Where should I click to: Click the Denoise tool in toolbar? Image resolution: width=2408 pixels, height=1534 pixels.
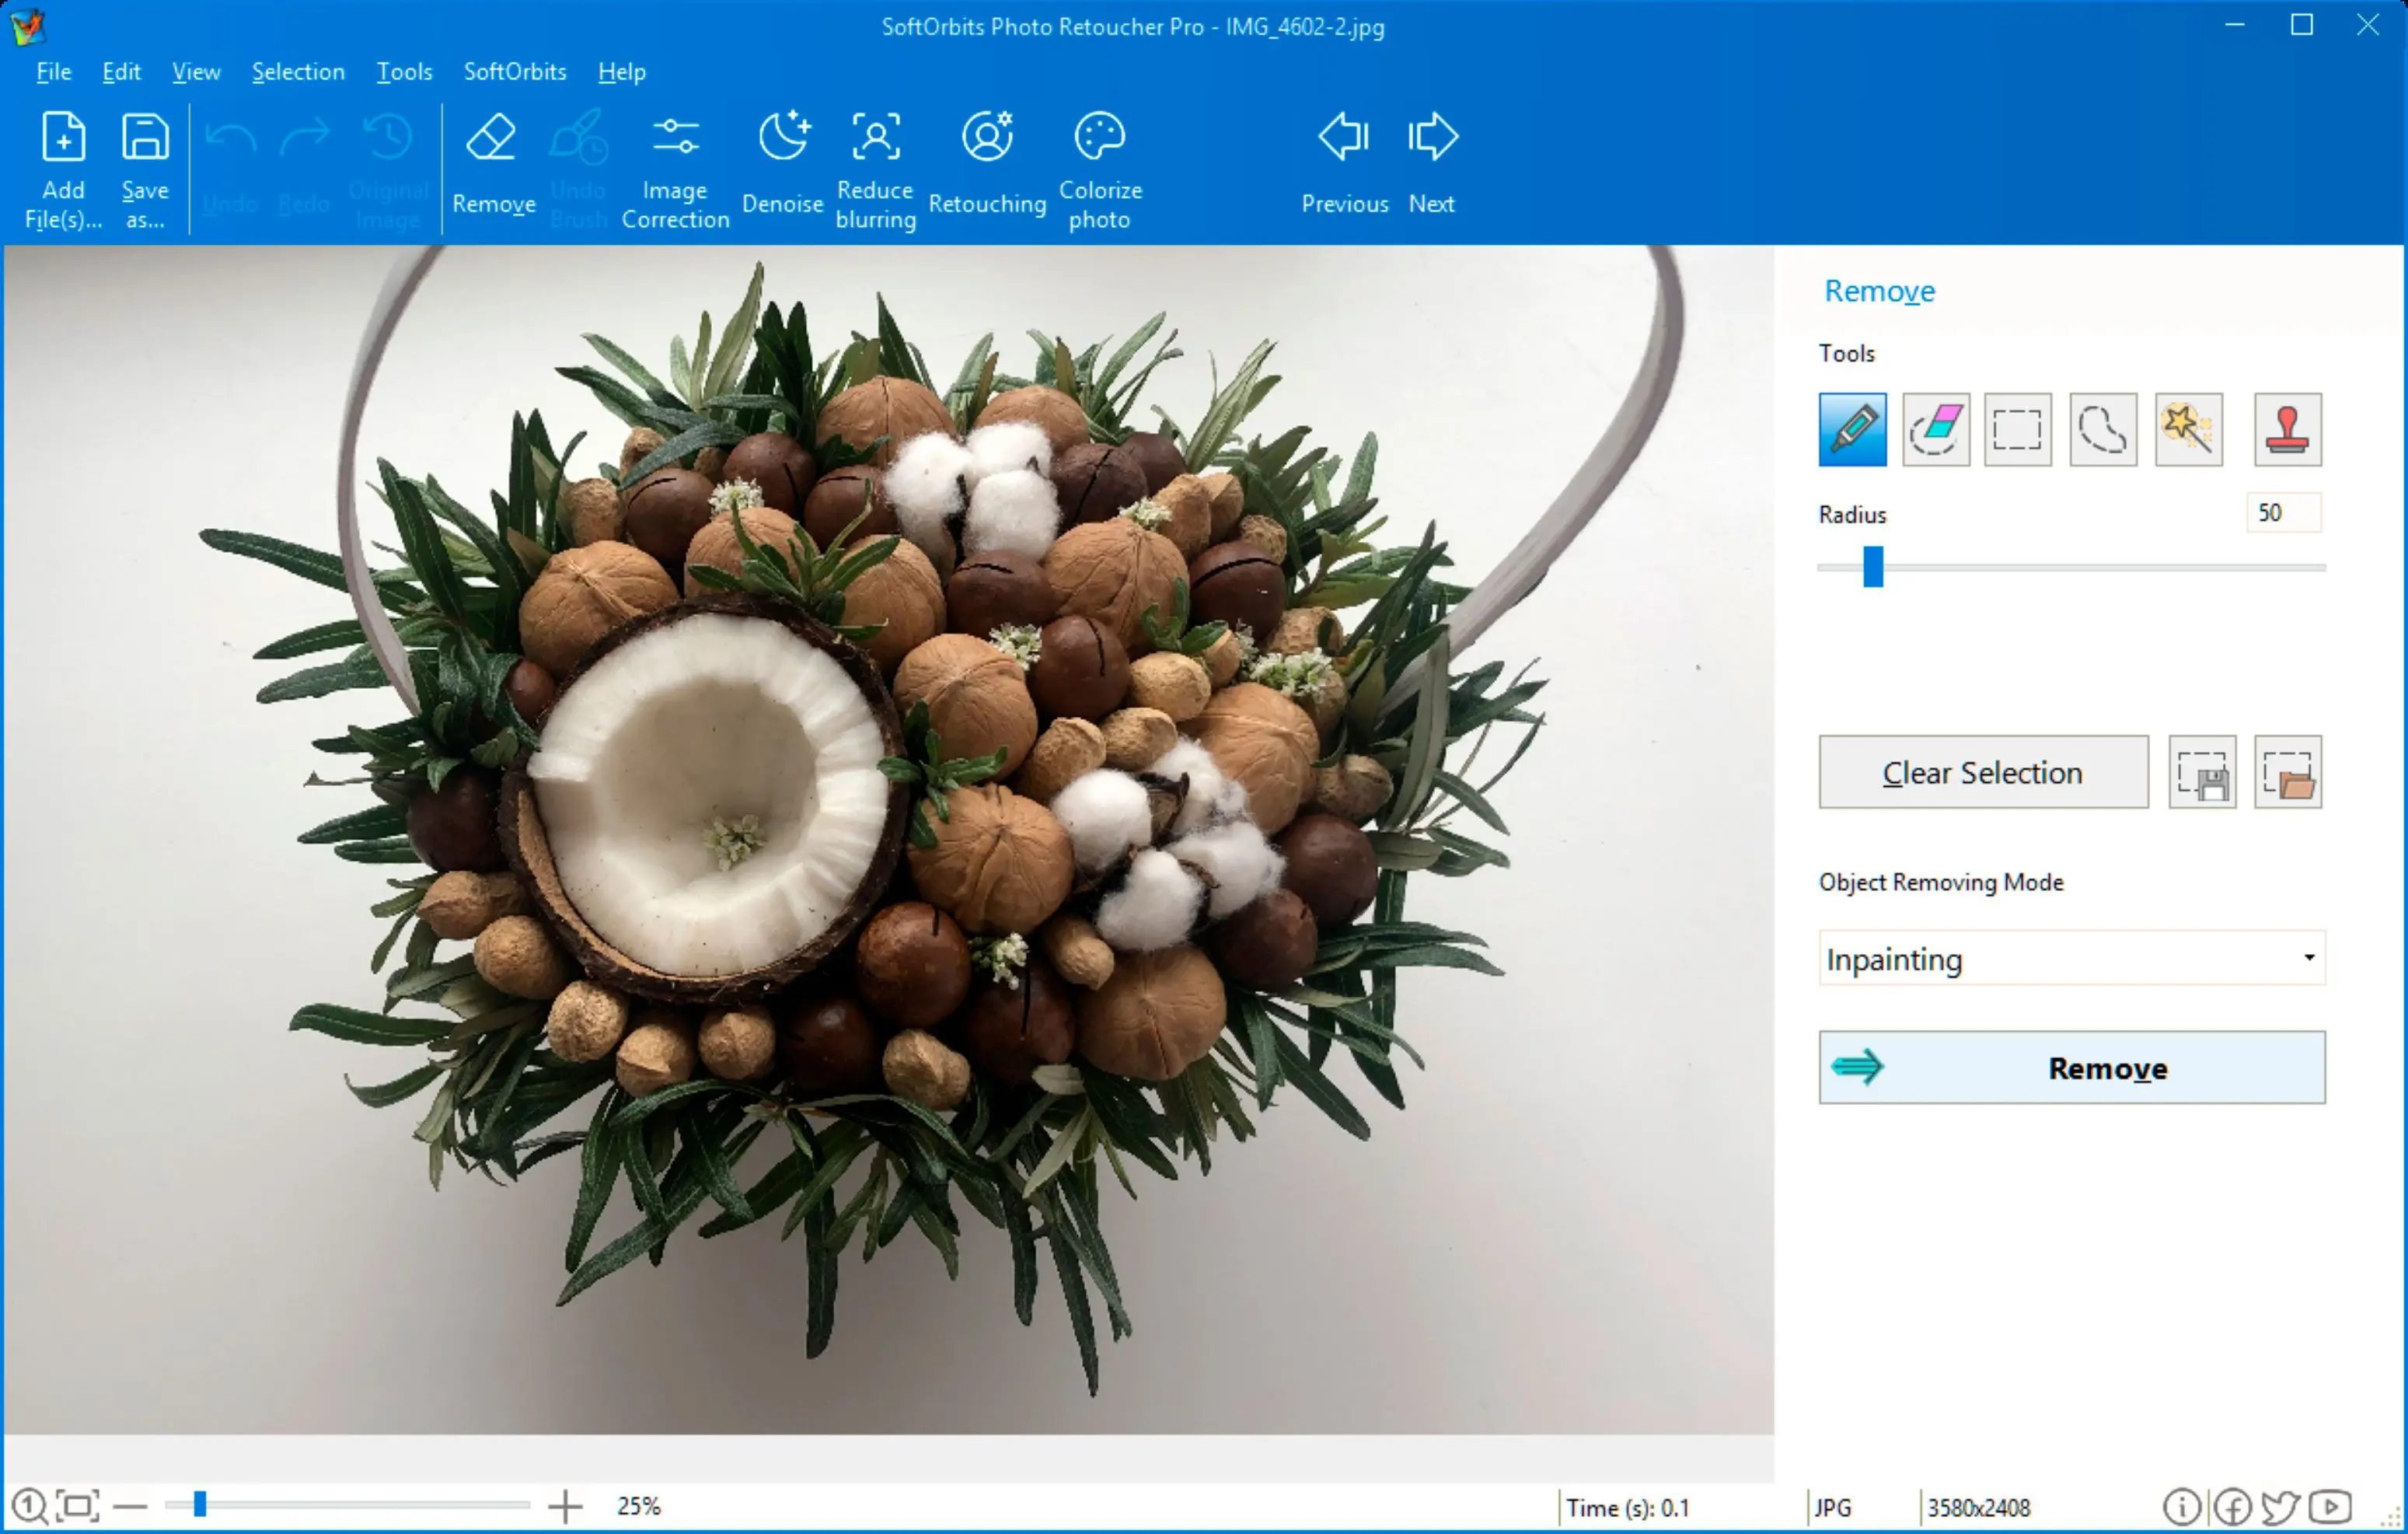tap(780, 165)
